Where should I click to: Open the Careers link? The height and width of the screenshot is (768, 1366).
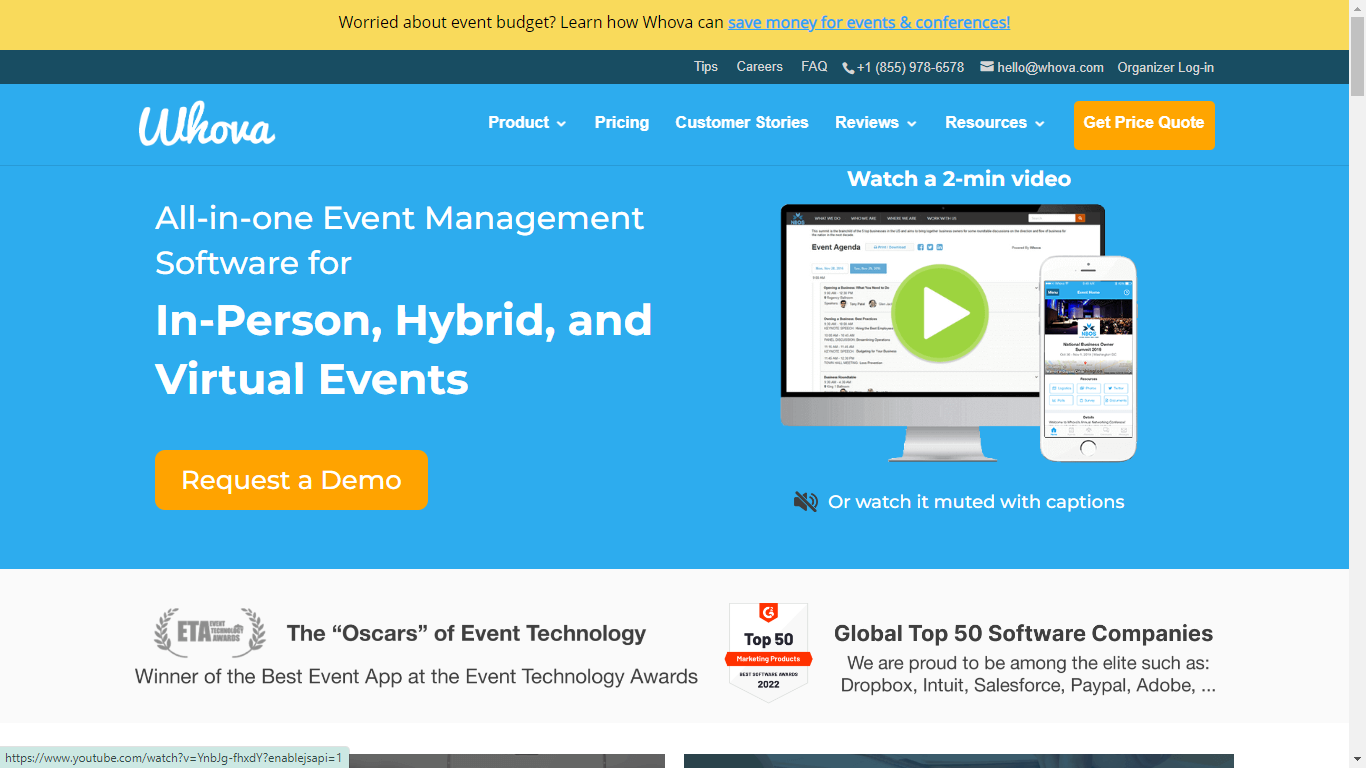760,67
